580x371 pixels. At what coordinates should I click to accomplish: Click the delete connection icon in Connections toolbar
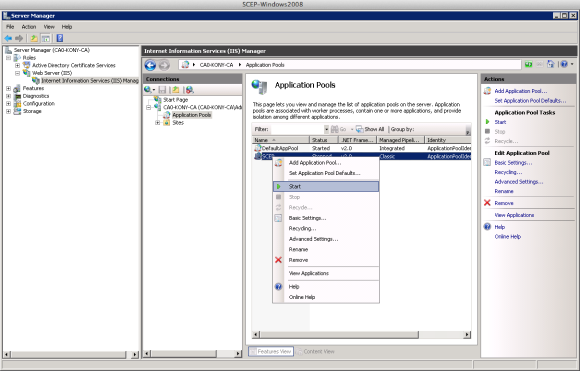[x=189, y=90]
